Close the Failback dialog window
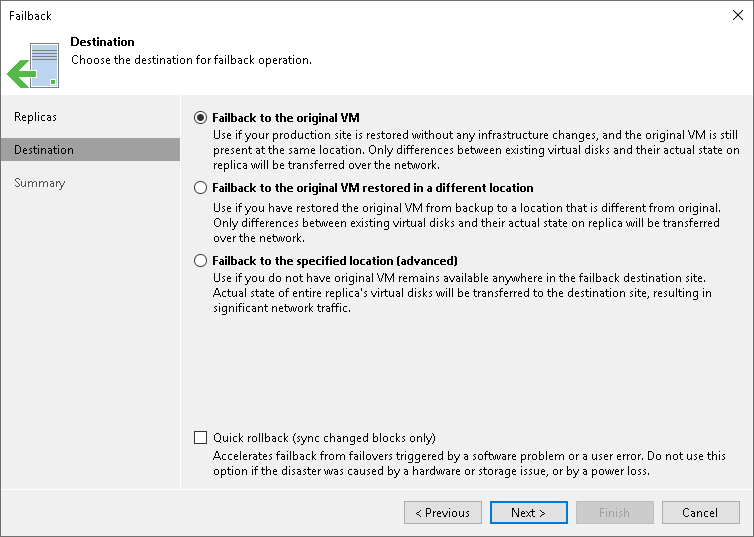Image resolution: width=754 pixels, height=537 pixels. click(735, 16)
